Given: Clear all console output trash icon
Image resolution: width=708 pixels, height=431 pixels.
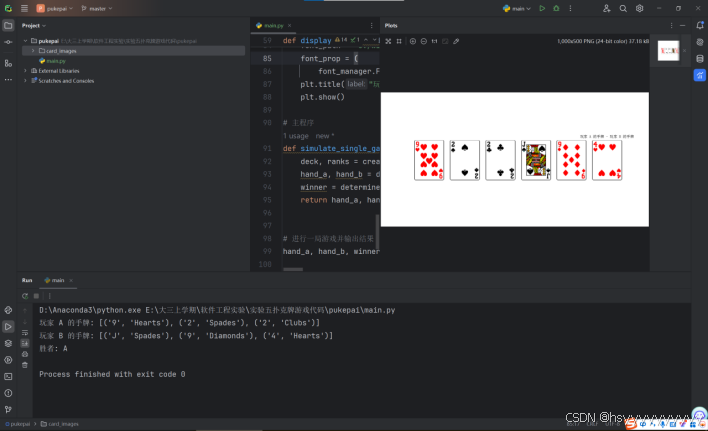Looking at the screenshot, I should coord(25,365).
